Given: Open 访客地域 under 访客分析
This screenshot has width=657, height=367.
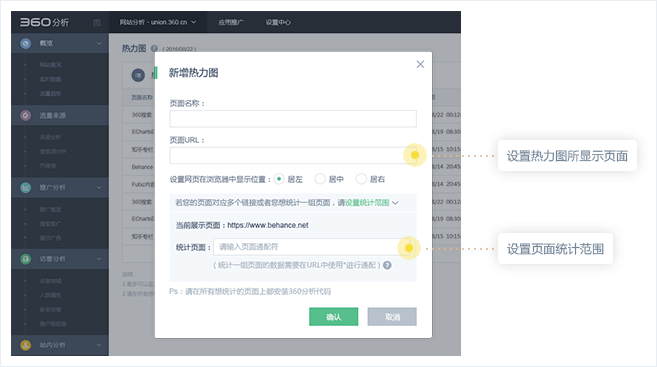Looking at the screenshot, I should pyautogui.click(x=50, y=281).
